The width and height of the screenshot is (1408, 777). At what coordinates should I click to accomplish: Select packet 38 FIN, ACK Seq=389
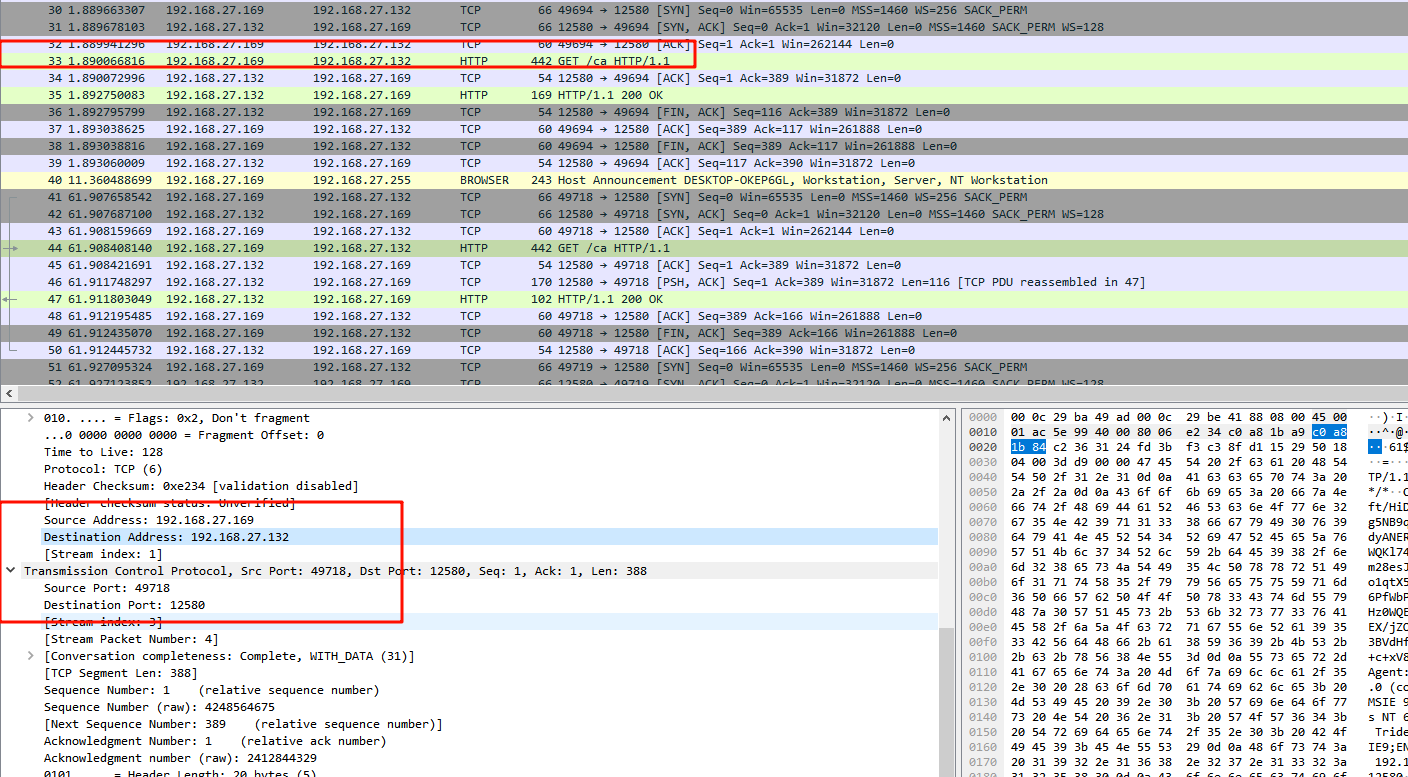(704, 146)
